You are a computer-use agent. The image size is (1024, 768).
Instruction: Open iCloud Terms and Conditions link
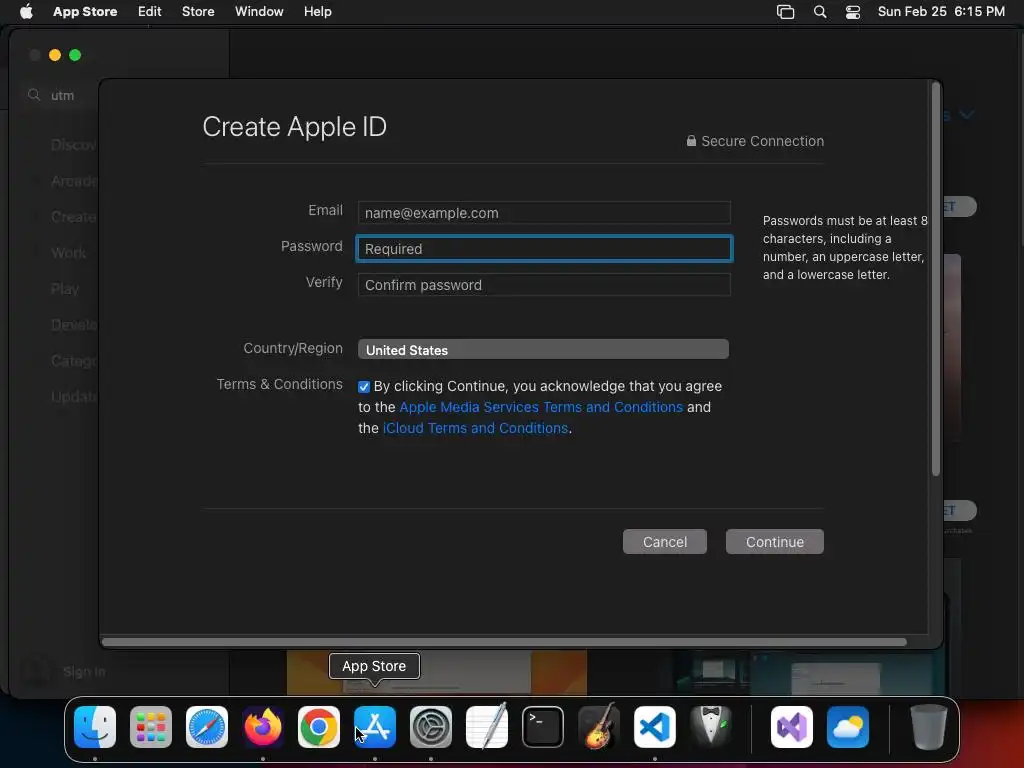[x=475, y=428]
